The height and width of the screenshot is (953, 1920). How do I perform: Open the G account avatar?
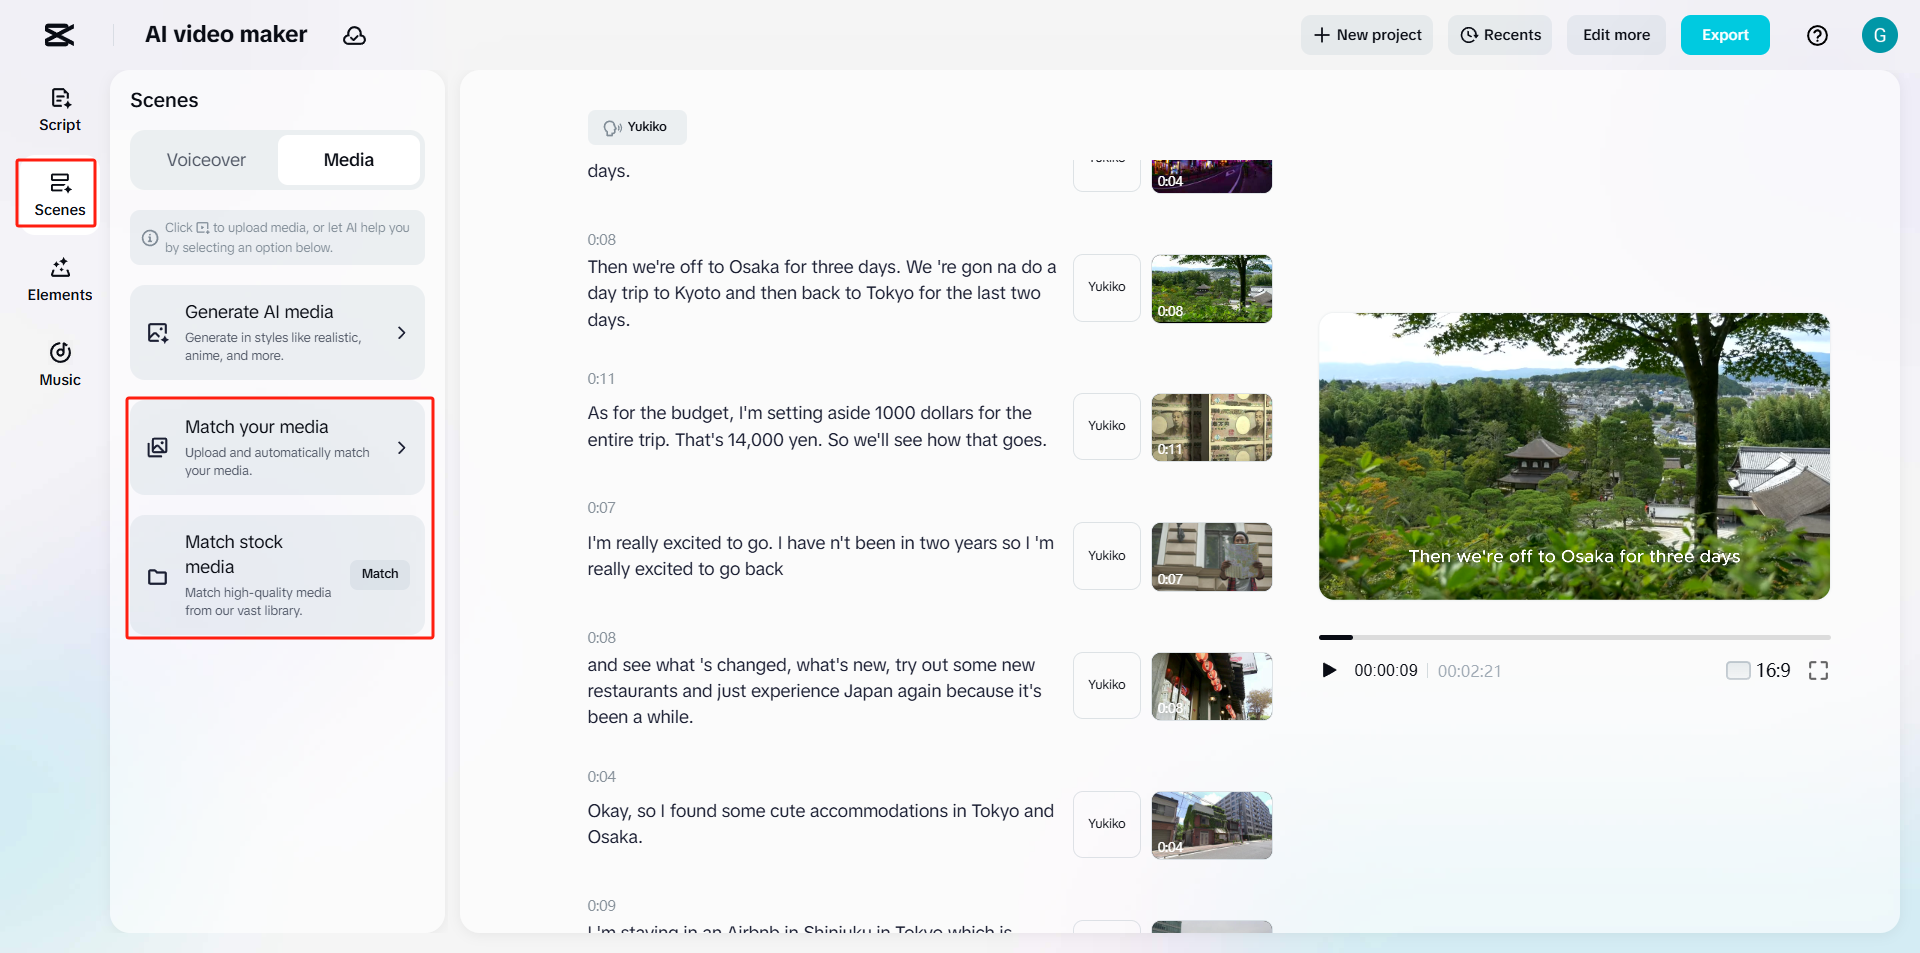click(1879, 35)
